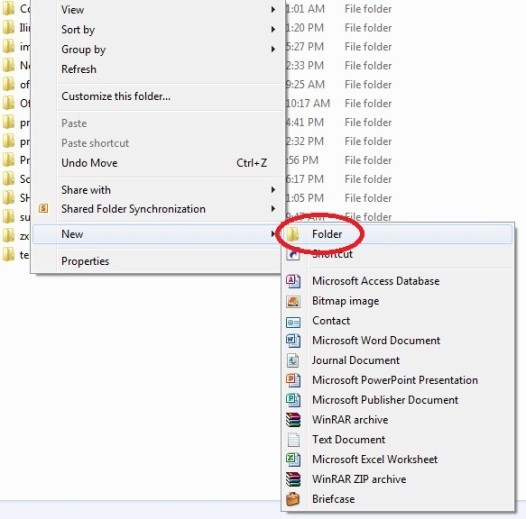Click the Folder icon in New submenu
Screen dimensions: 526x519
click(293, 234)
